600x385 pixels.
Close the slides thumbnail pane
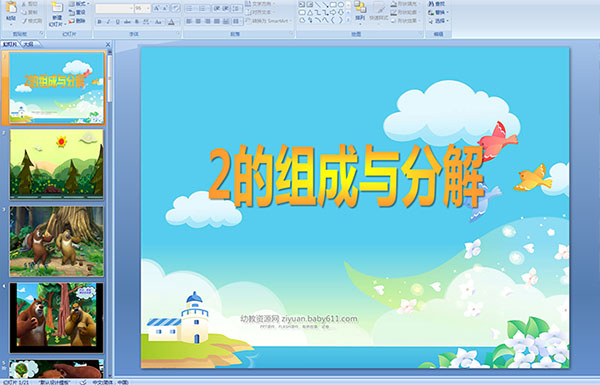108,44
